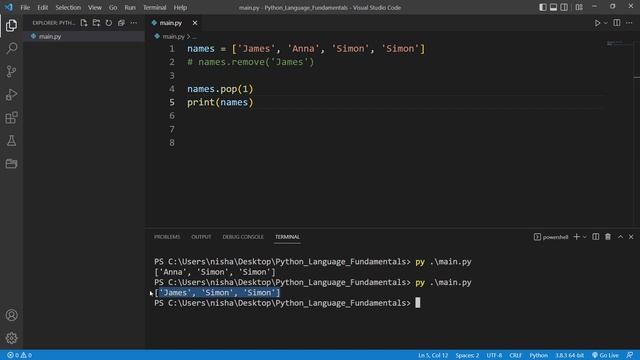Open the folder icon in activity bar
The image size is (640, 360).
[11, 164]
